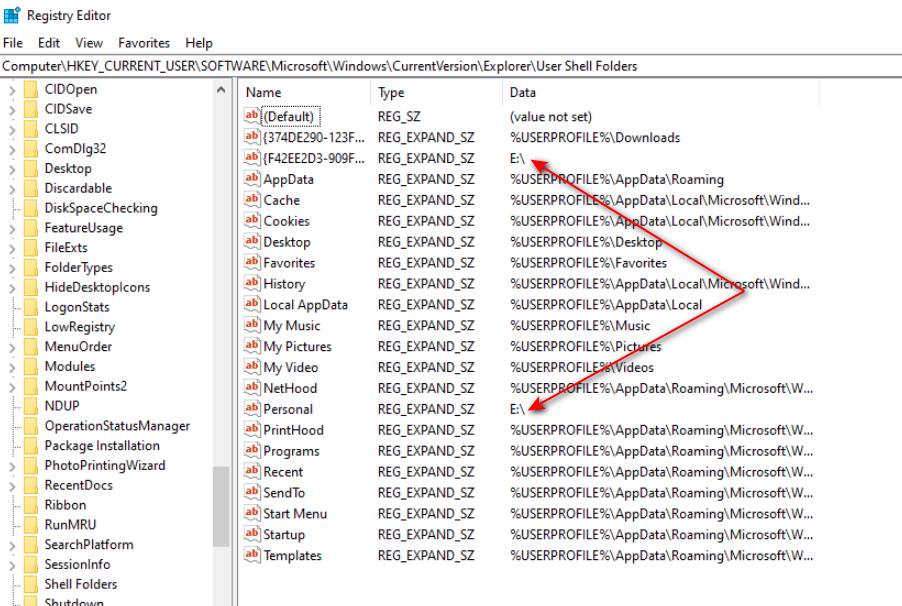Expand the Discardable key
The width and height of the screenshot is (902, 606).
[12, 189]
